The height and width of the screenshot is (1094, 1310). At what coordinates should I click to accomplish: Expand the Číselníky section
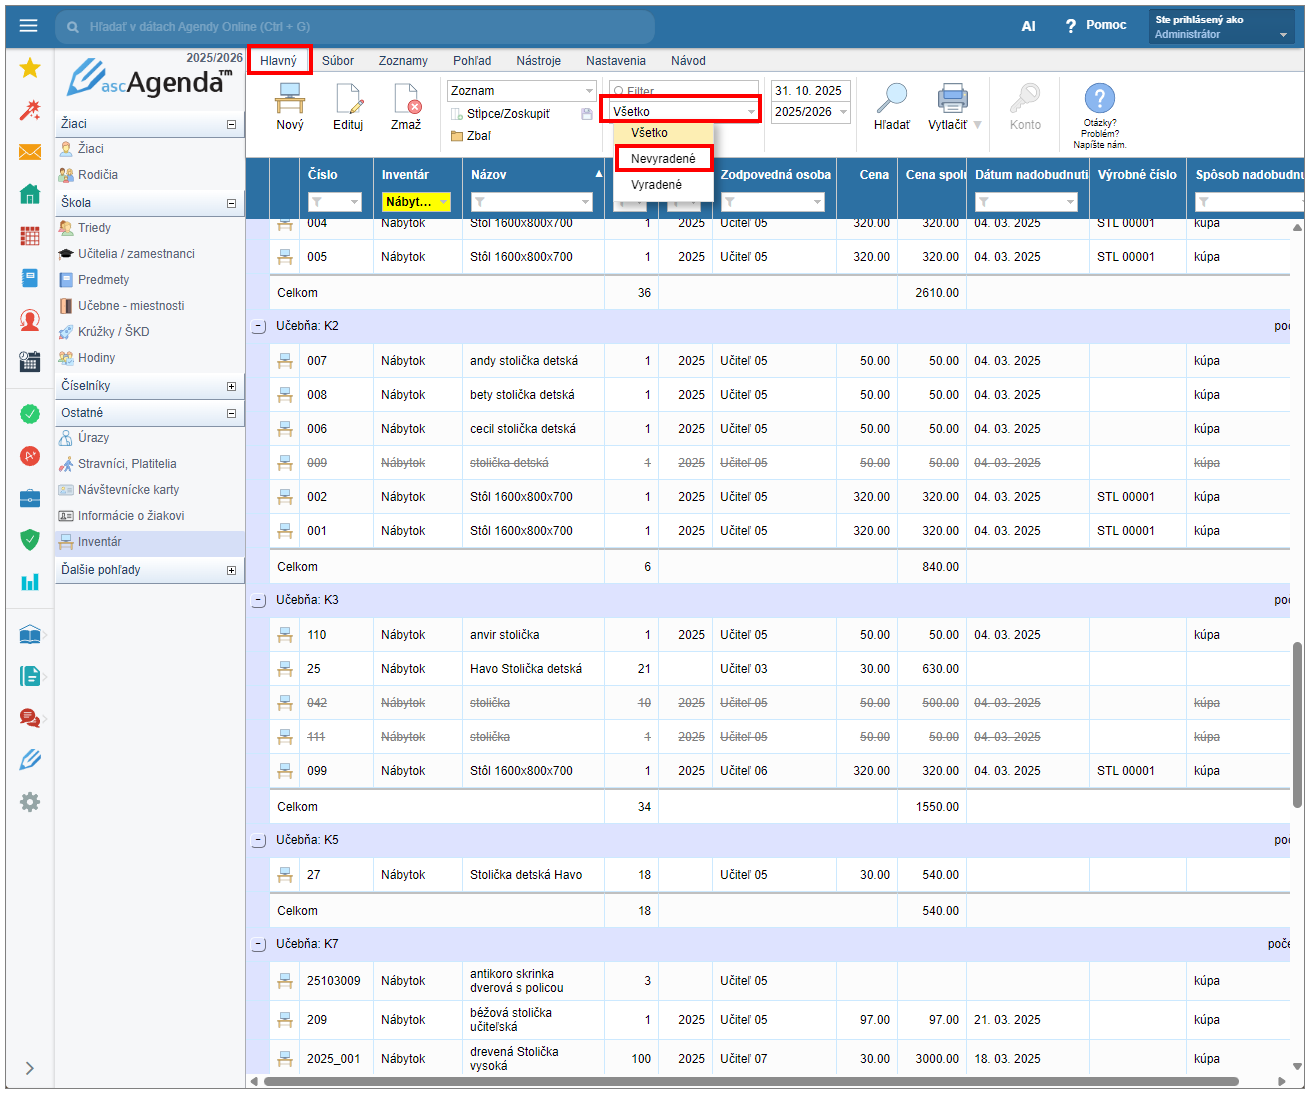(231, 386)
